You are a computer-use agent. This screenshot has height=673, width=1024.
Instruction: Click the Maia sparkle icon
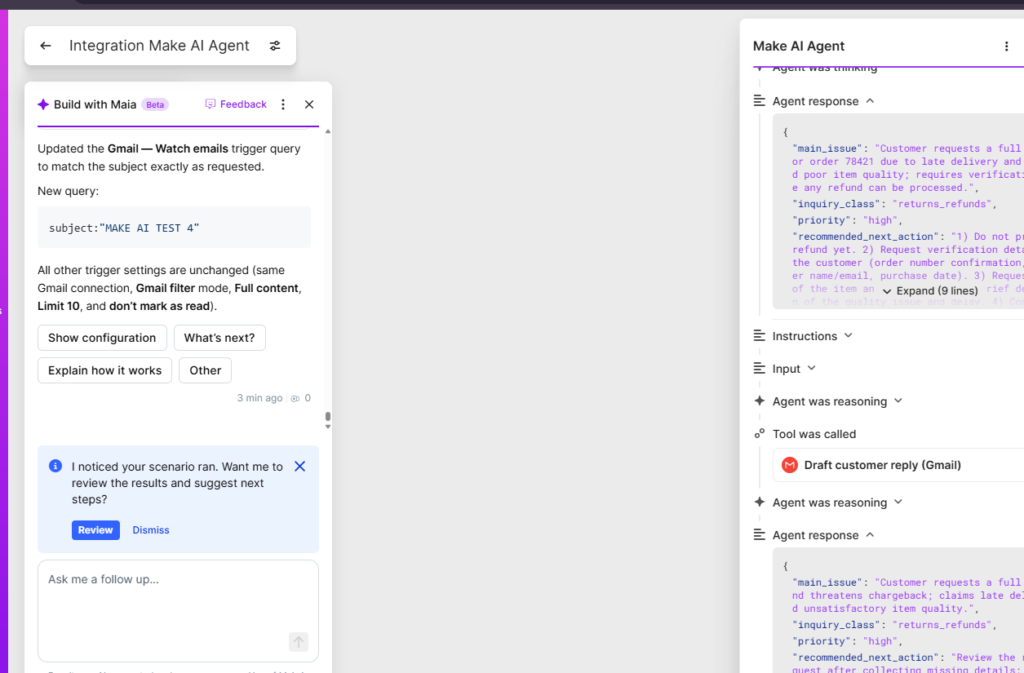pos(43,104)
